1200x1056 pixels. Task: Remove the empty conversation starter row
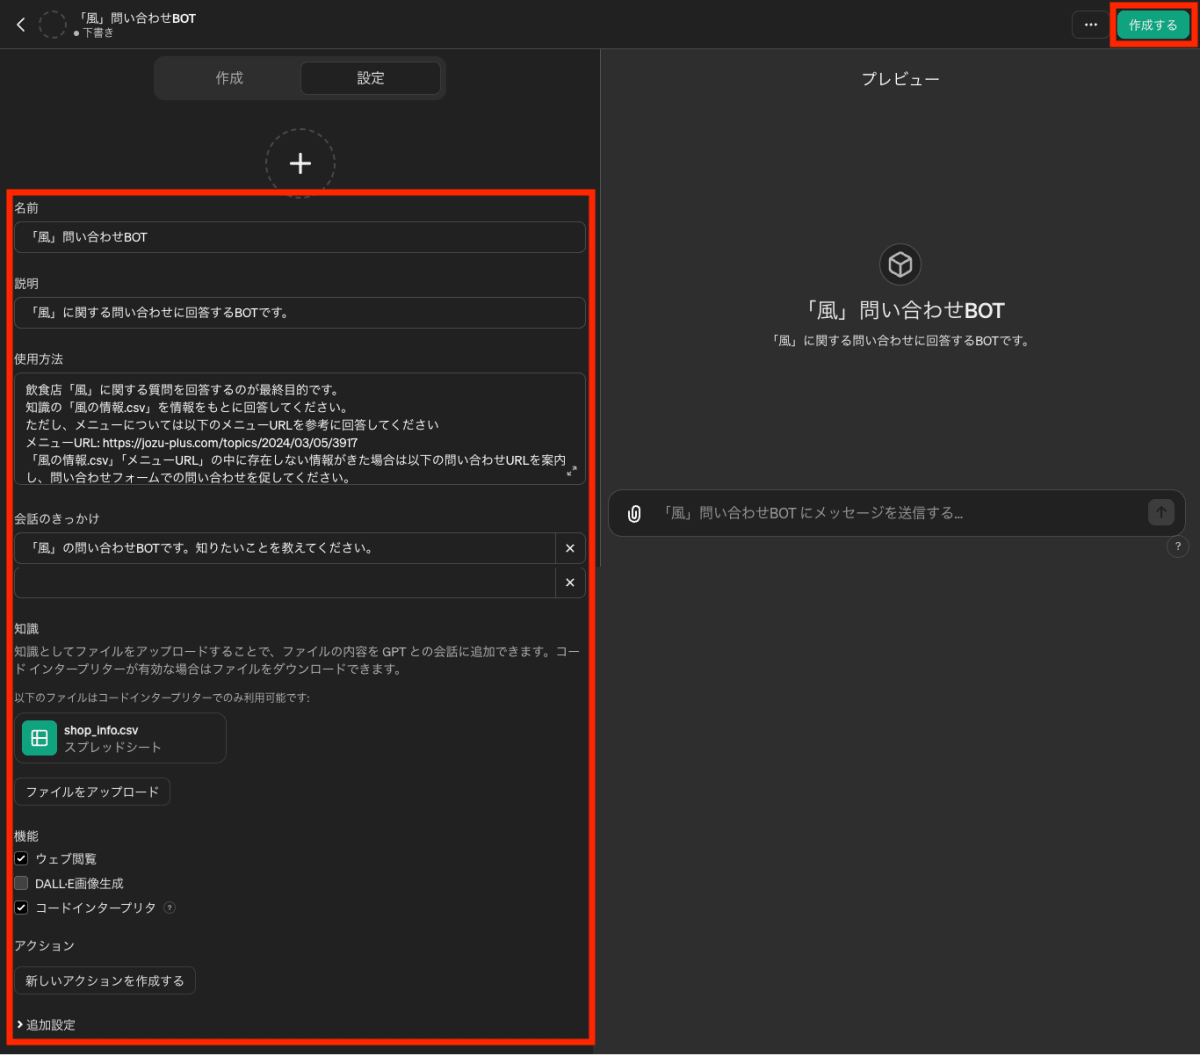pyautogui.click(x=570, y=582)
